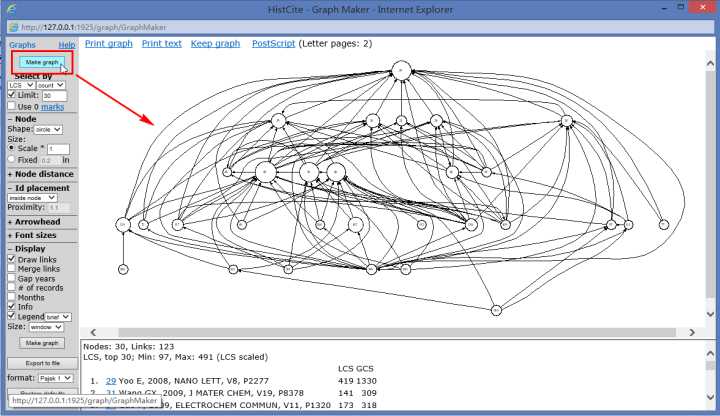Screen dimensions: 720x416
Task: Enable the Gap years checkbox
Action: 12,278
